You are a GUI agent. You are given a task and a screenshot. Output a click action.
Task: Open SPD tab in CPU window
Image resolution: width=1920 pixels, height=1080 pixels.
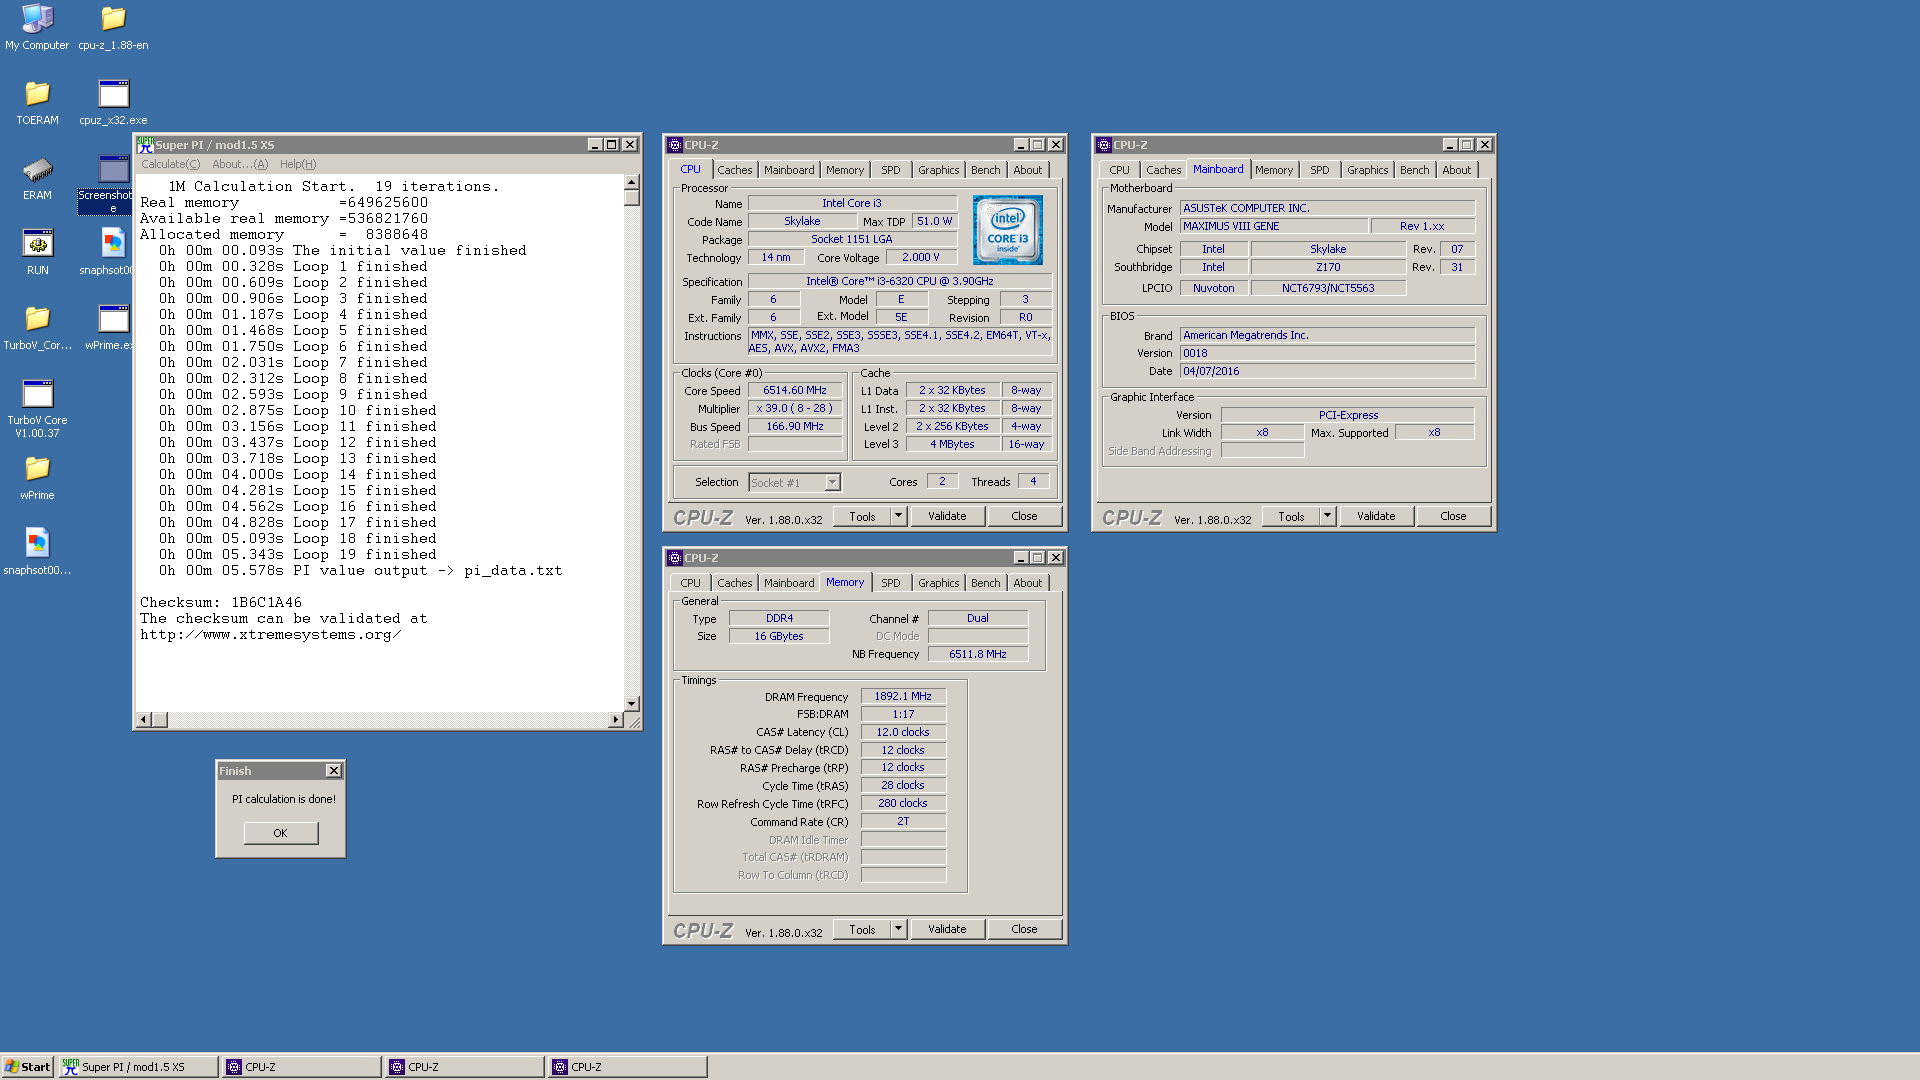[x=890, y=170]
